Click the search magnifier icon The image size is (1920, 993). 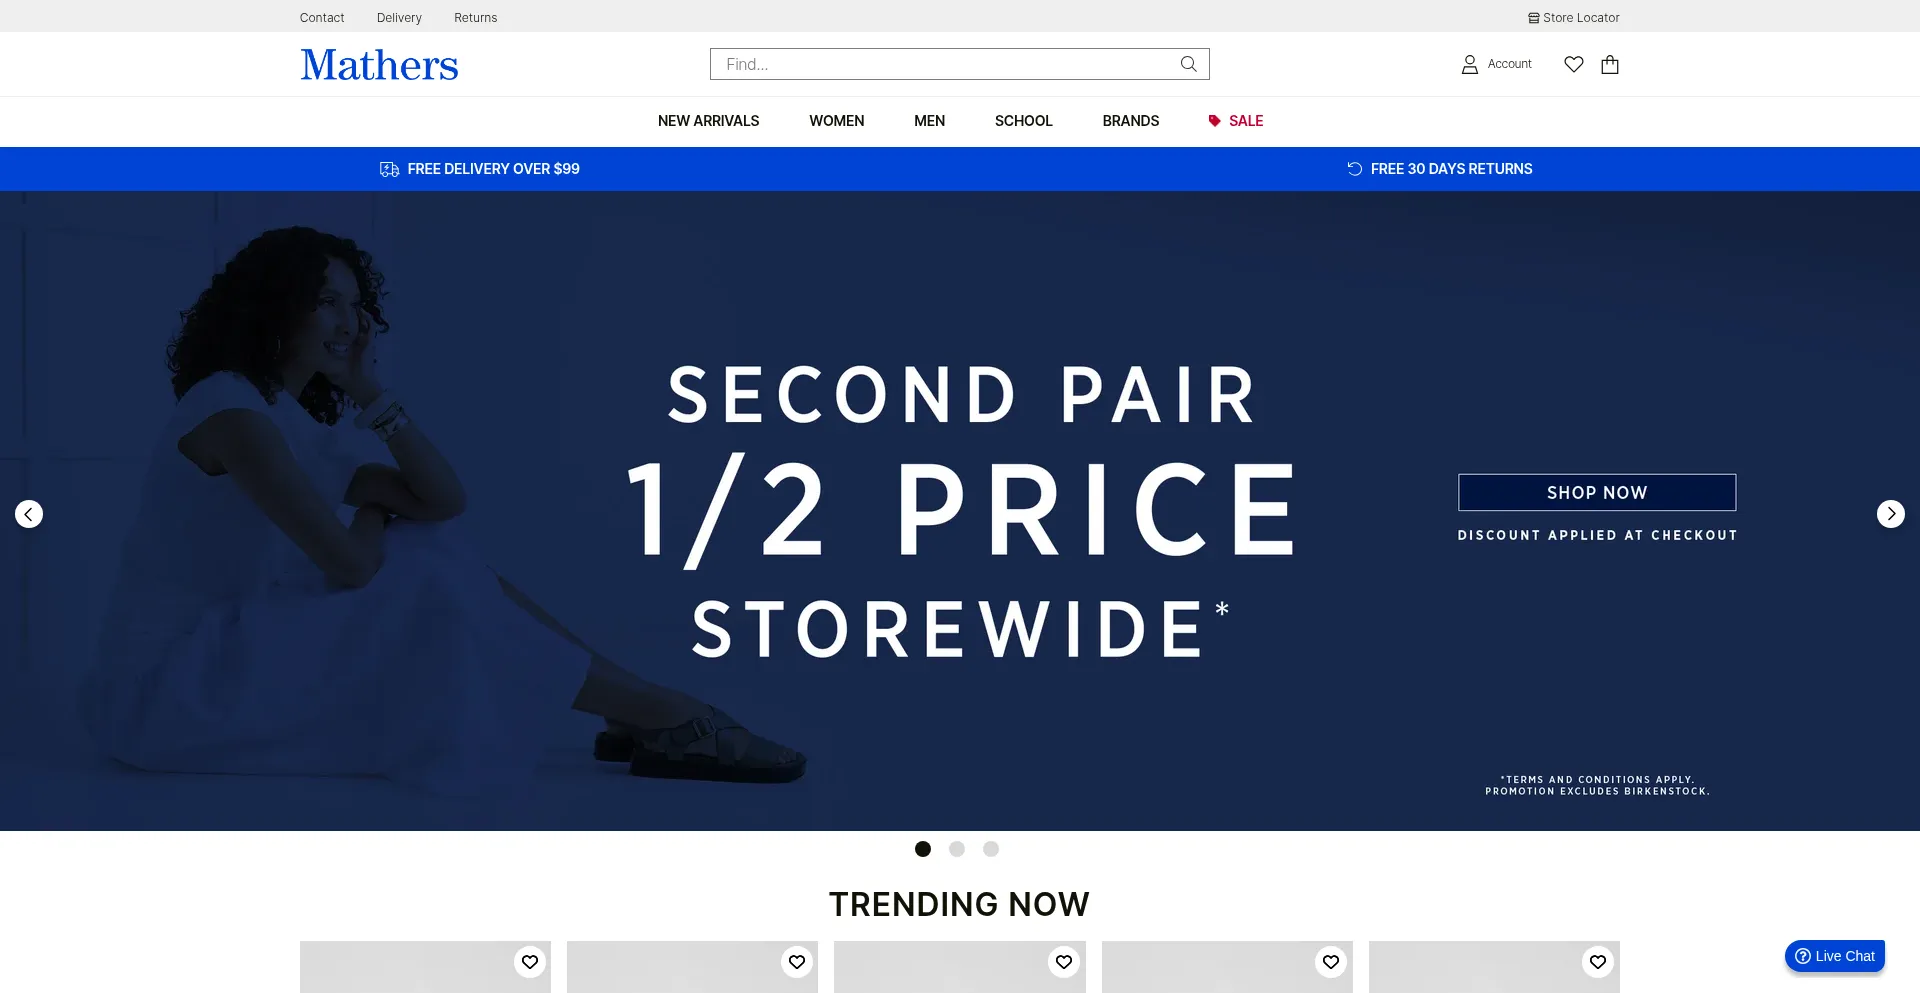(1188, 64)
